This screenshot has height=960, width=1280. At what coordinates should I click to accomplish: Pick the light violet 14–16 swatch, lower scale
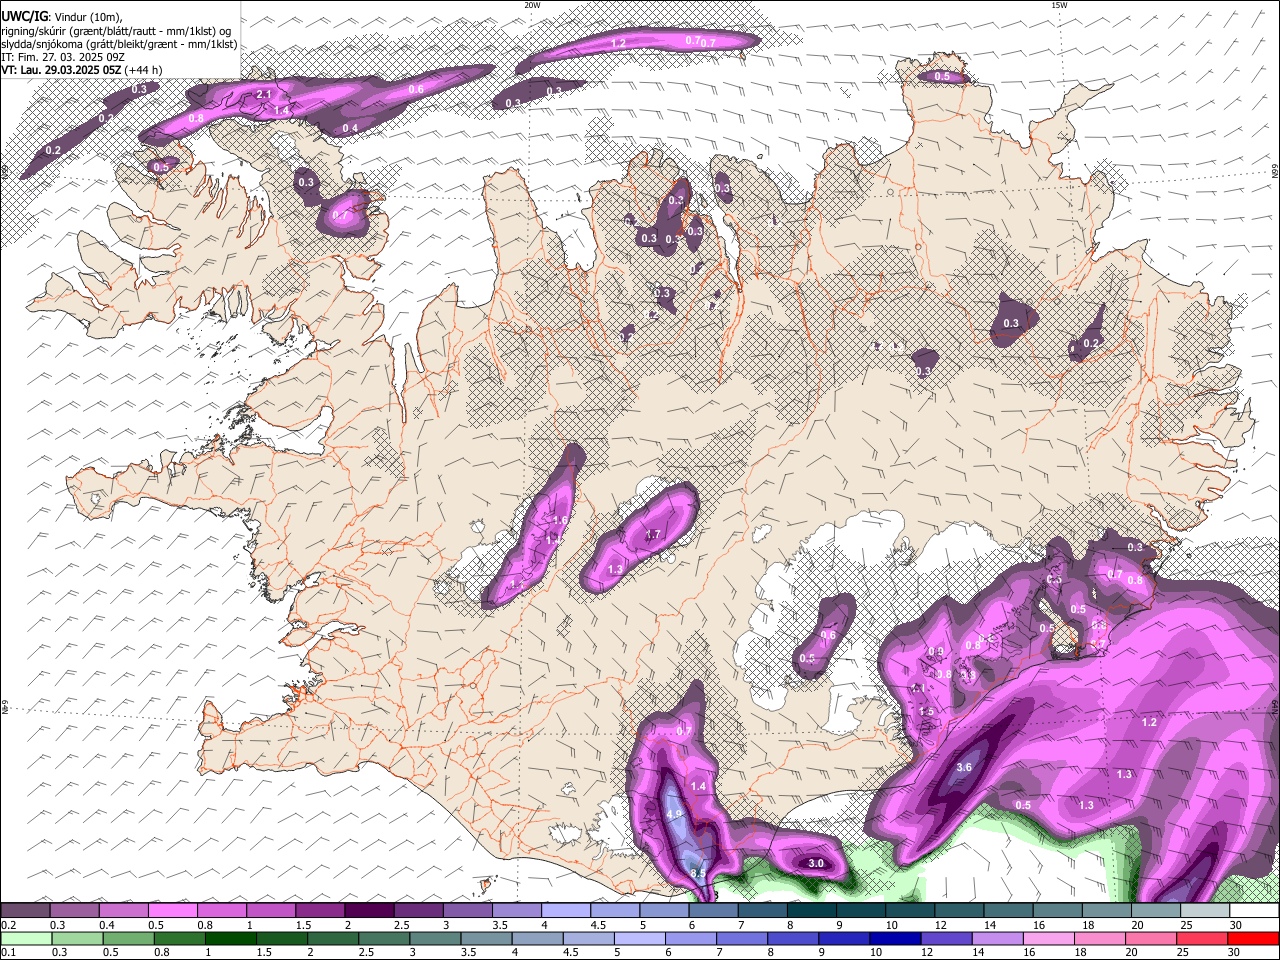996,938
